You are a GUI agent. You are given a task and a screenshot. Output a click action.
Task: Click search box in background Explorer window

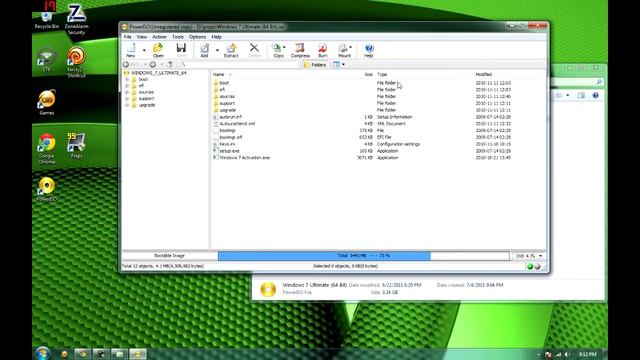(x=577, y=82)
